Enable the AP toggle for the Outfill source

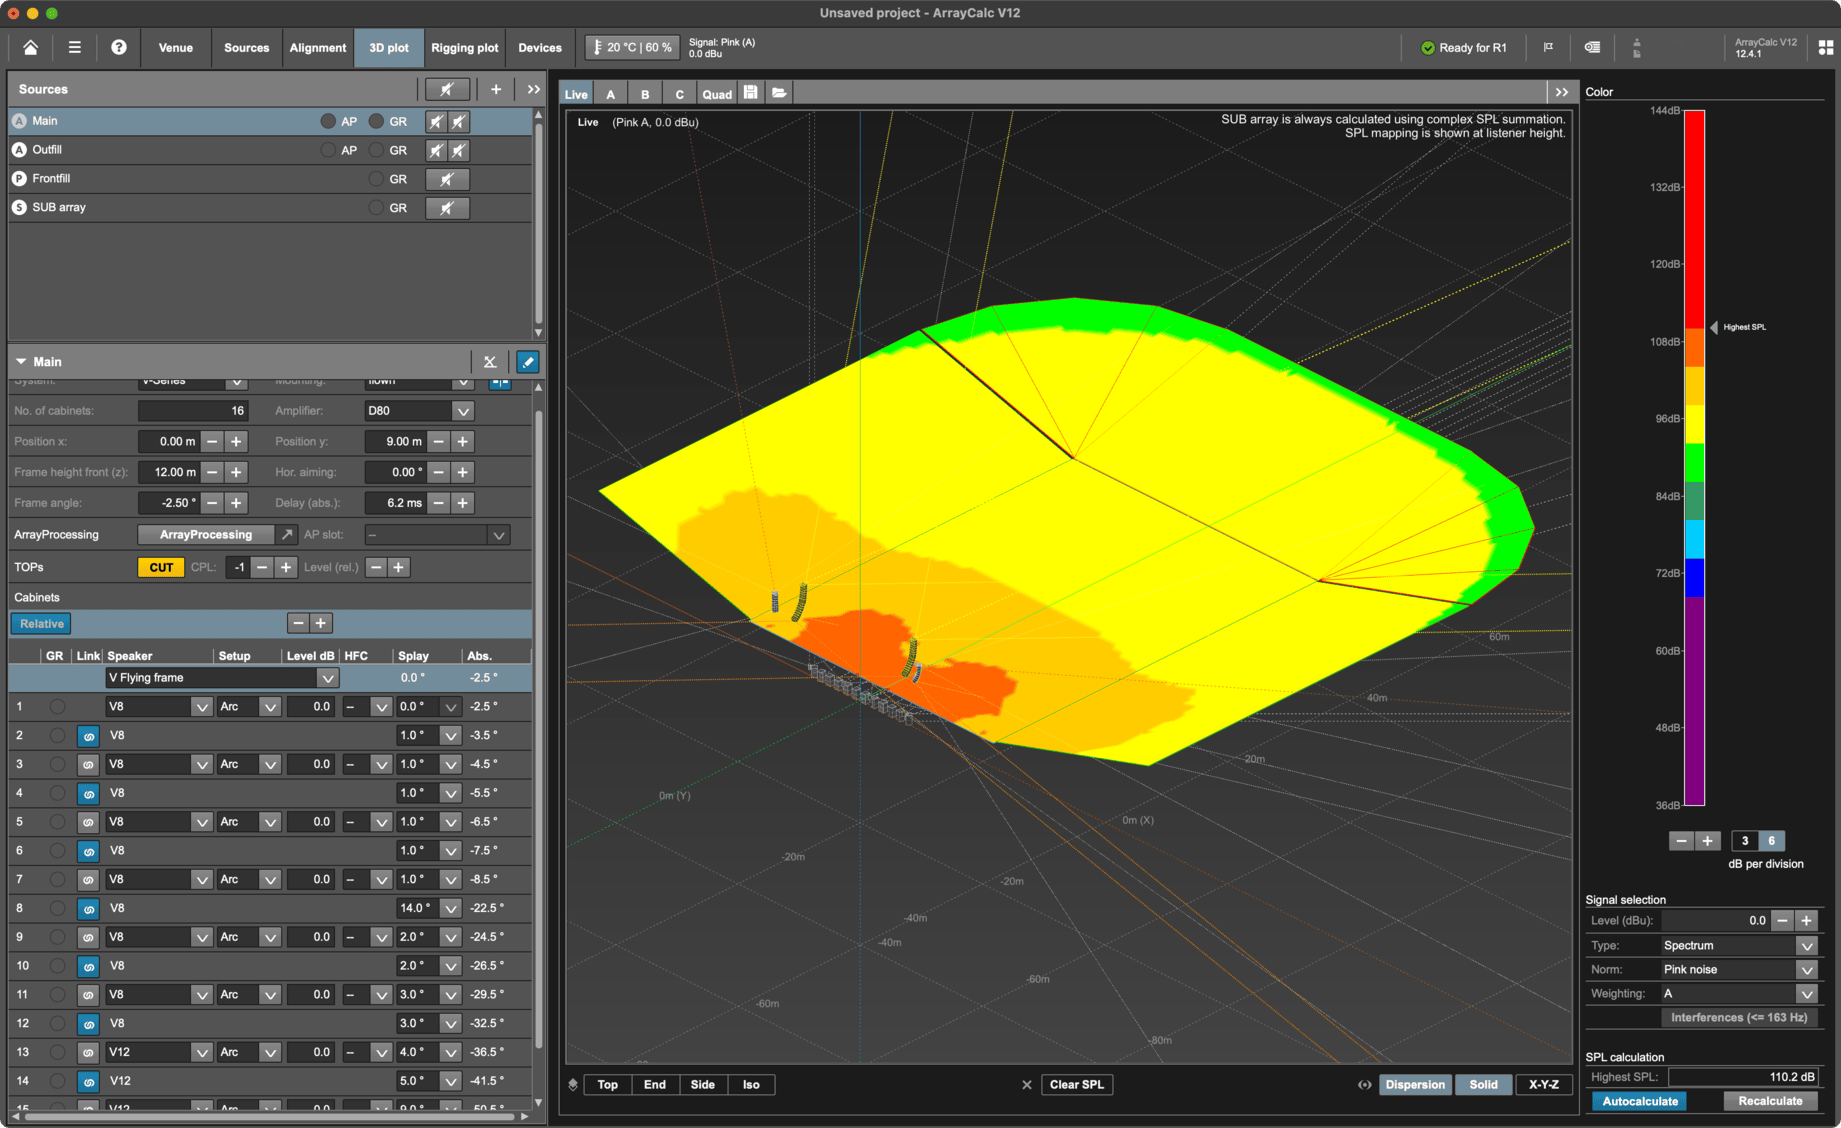tap(328, 150)
